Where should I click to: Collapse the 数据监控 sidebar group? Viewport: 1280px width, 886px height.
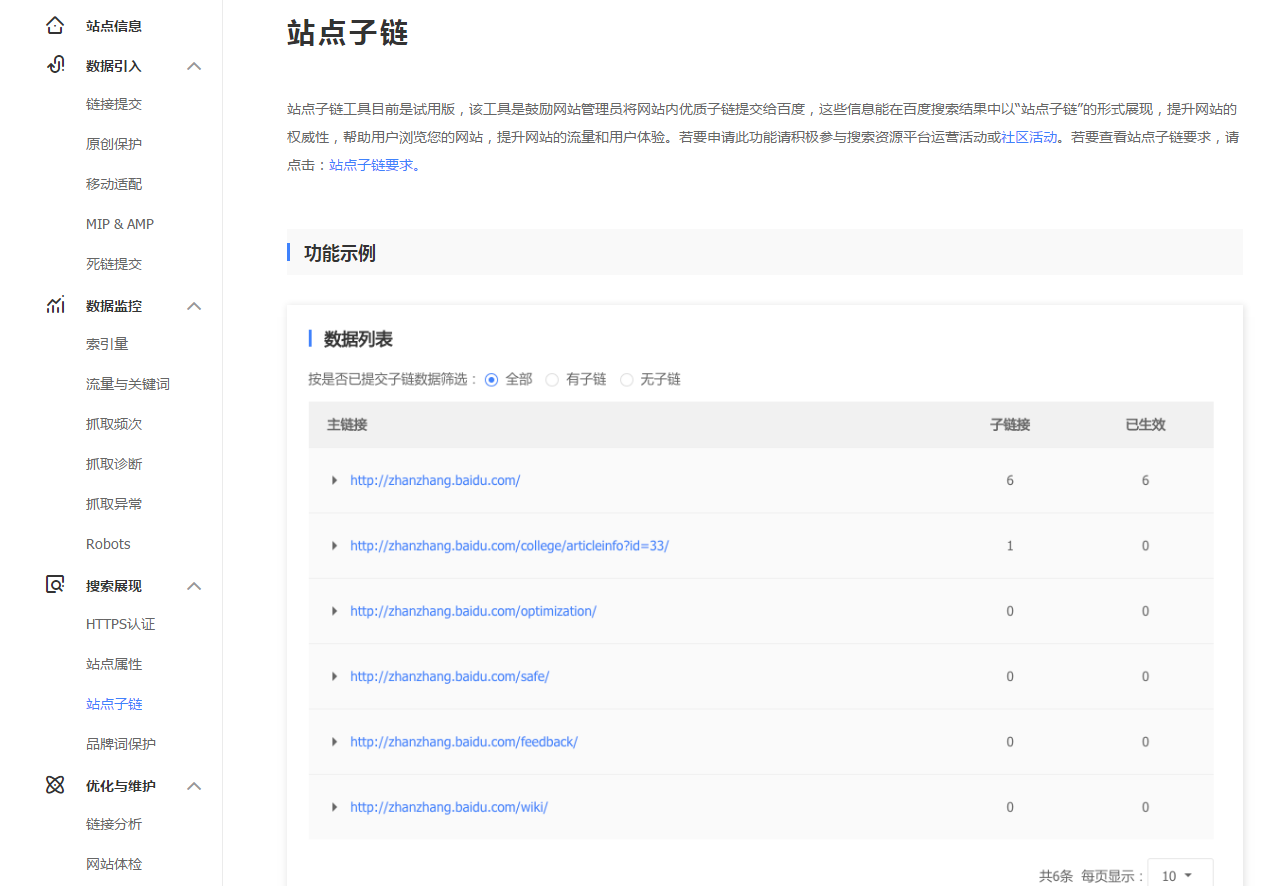coord(194,305)
